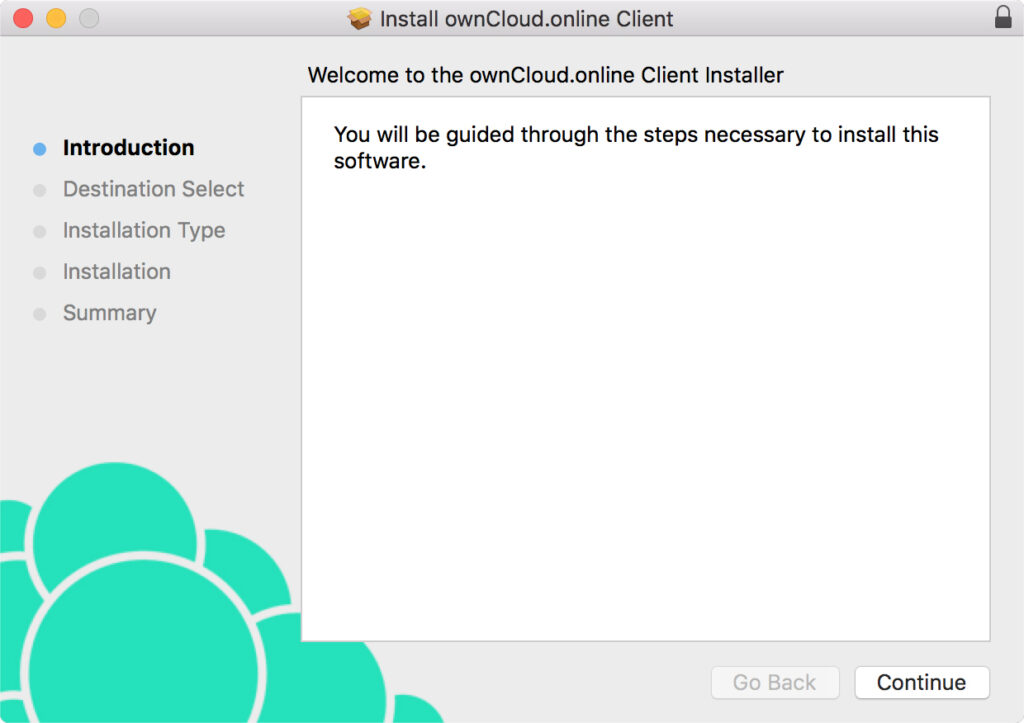The width and height of the screenshot is (1024, 723).
Task: Select the Installation Type step
Action: click(144, 231)
